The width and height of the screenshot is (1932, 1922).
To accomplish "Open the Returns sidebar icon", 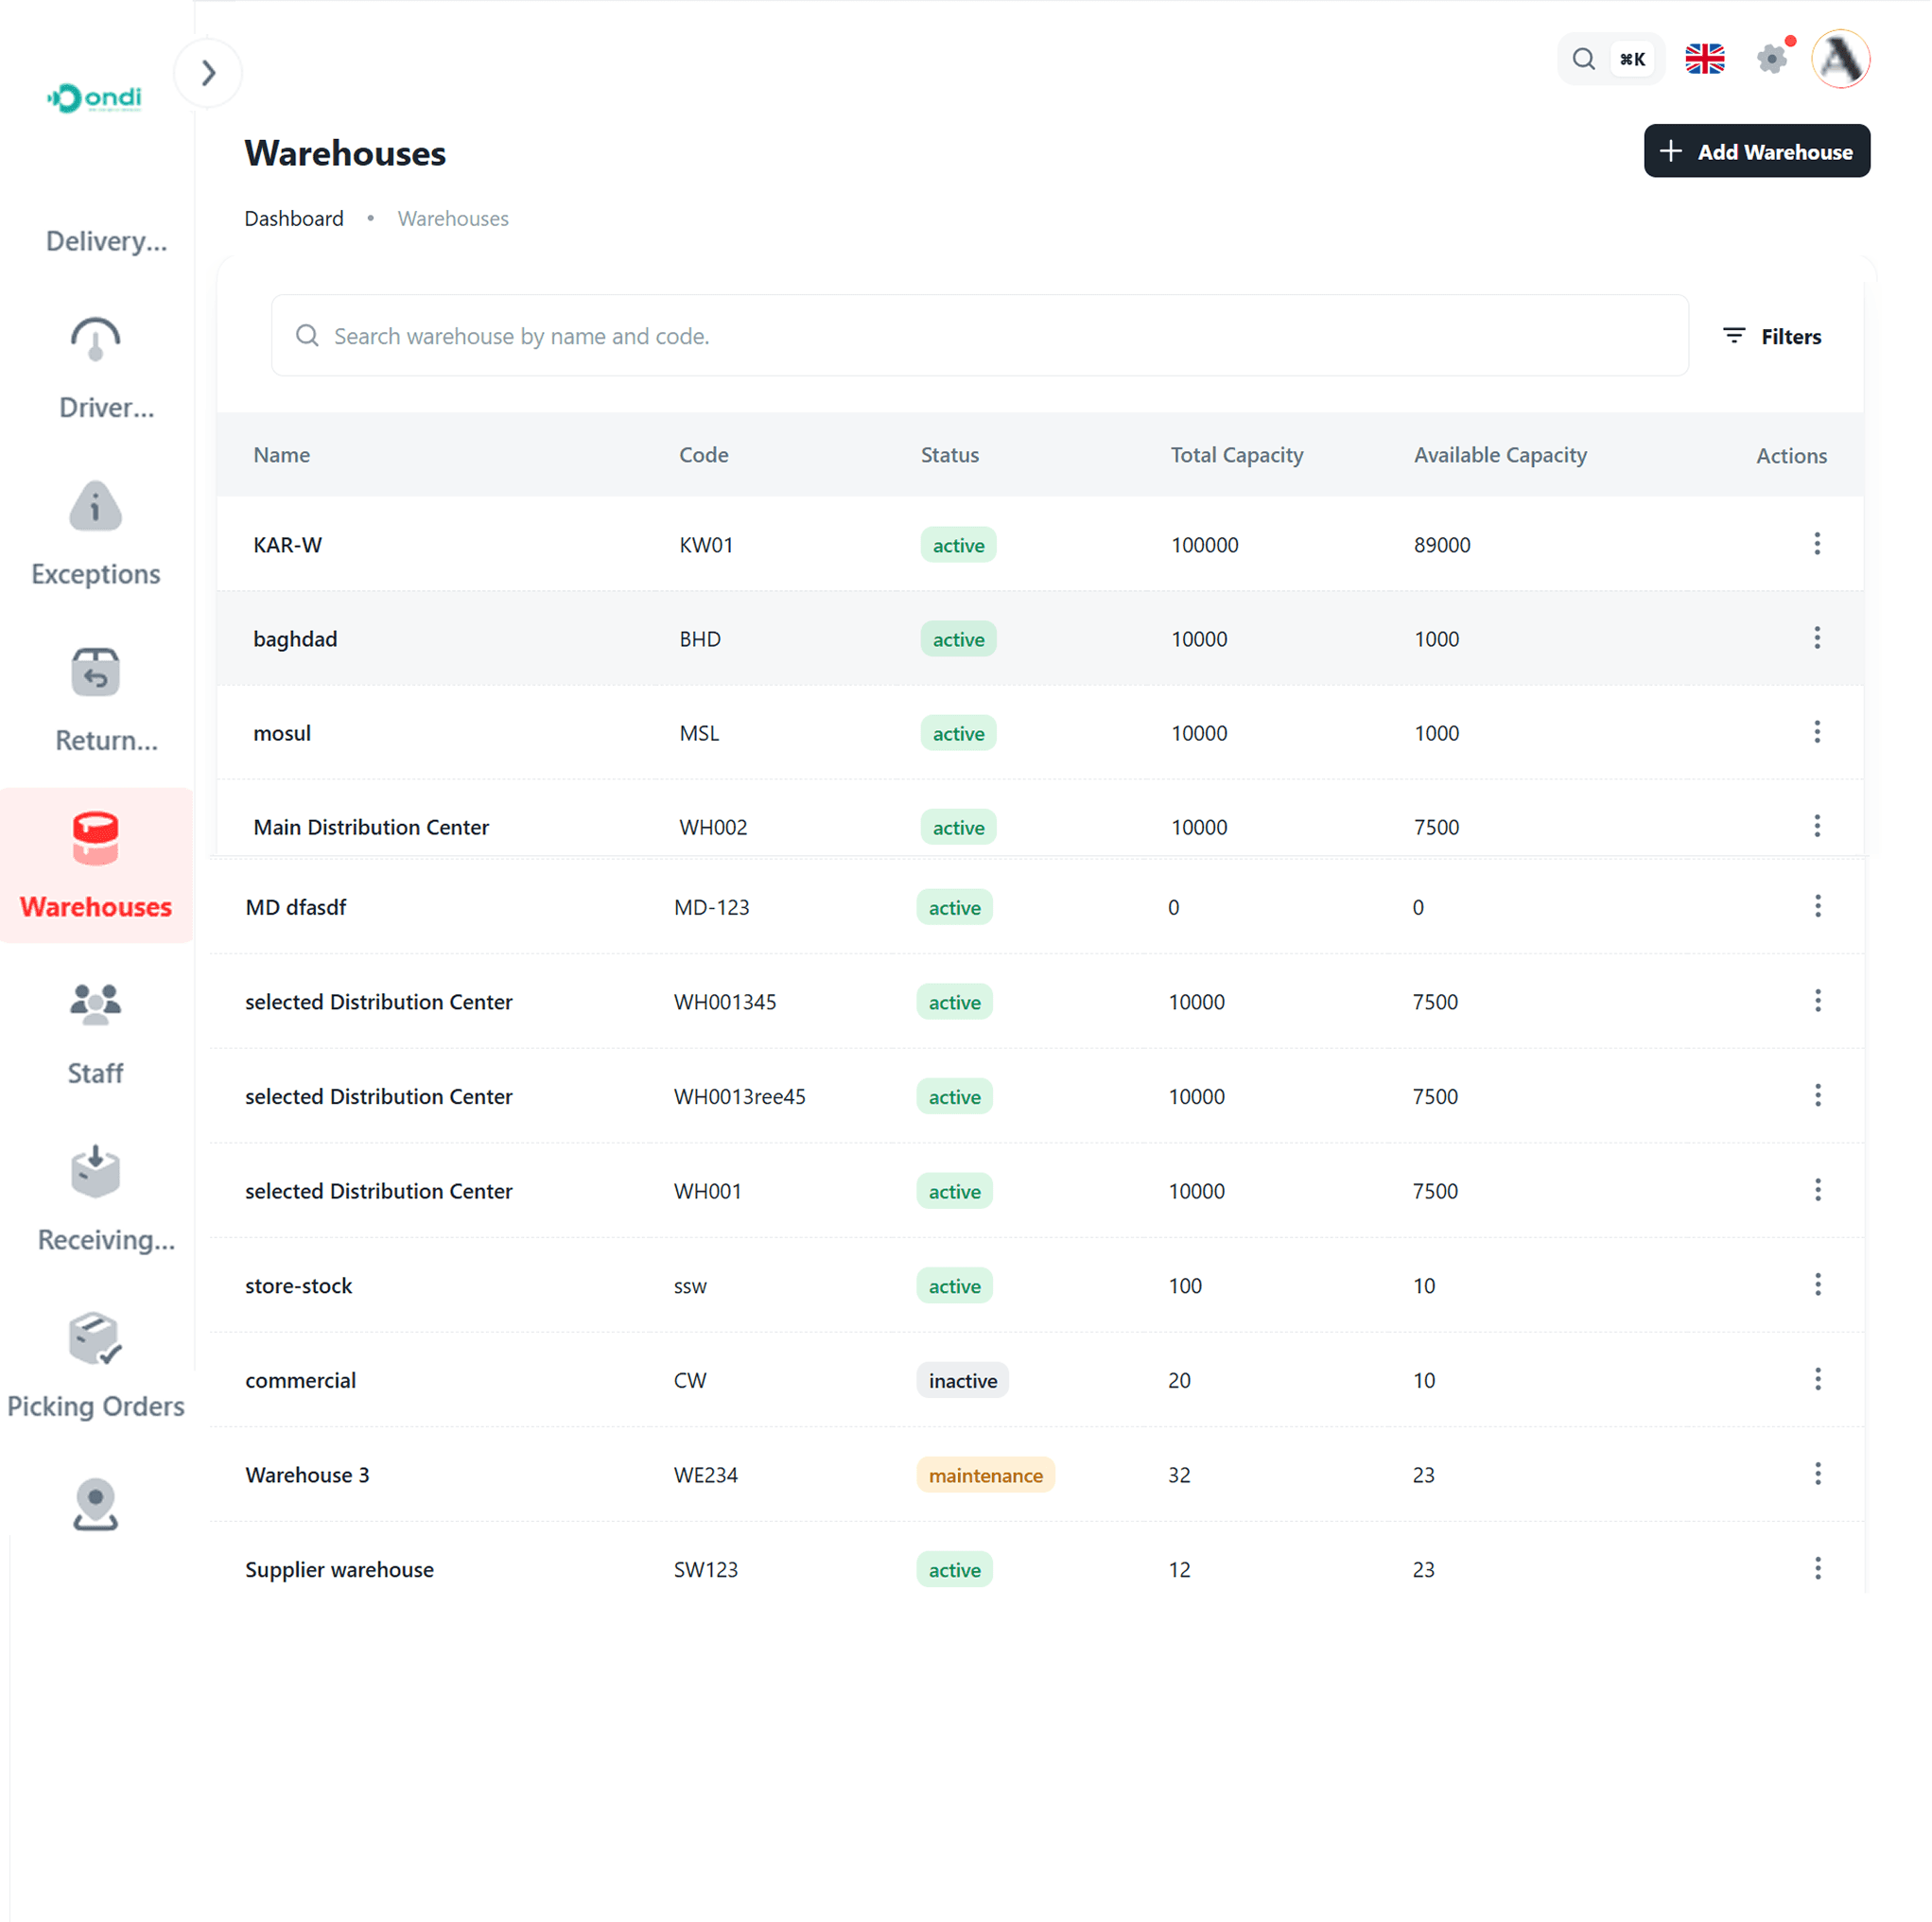I will coord(95,672).
